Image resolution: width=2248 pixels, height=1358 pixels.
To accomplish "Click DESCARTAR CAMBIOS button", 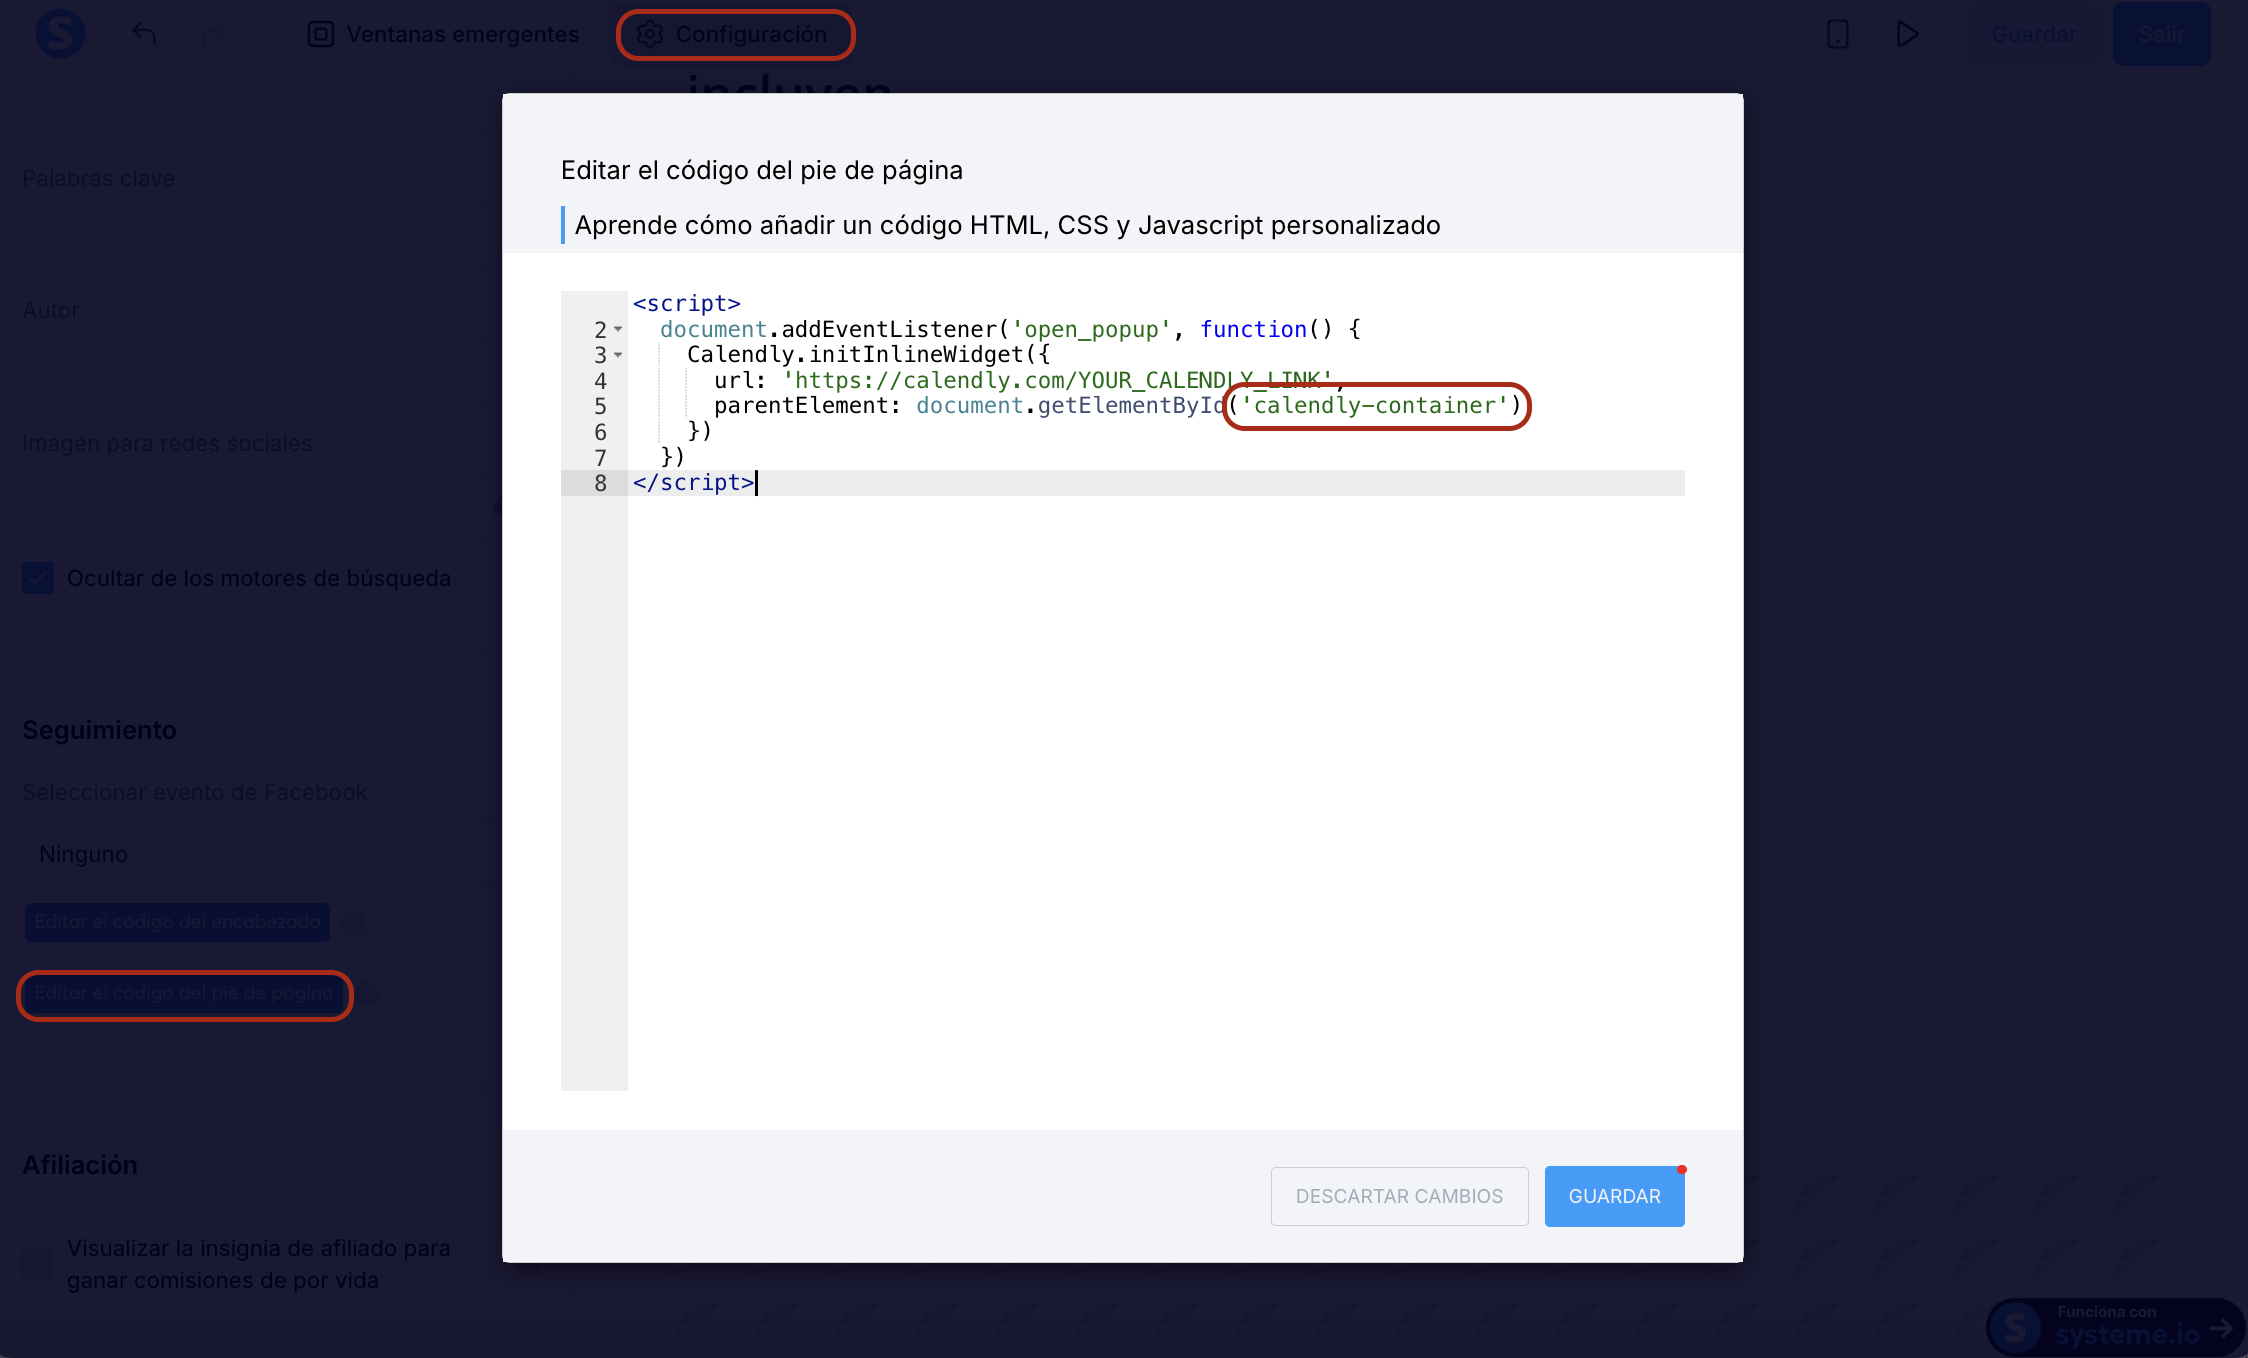I will (x=1399, y=1196).
